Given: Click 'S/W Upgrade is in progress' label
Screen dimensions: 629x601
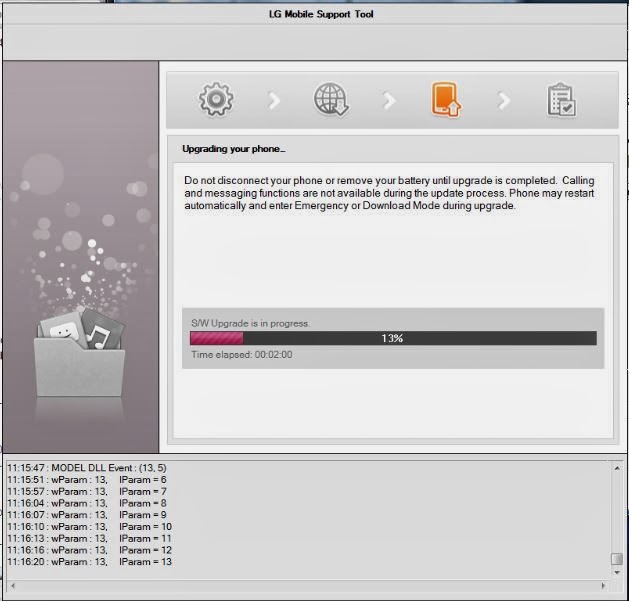Looking at the screenshot, I should click(250, 323).
